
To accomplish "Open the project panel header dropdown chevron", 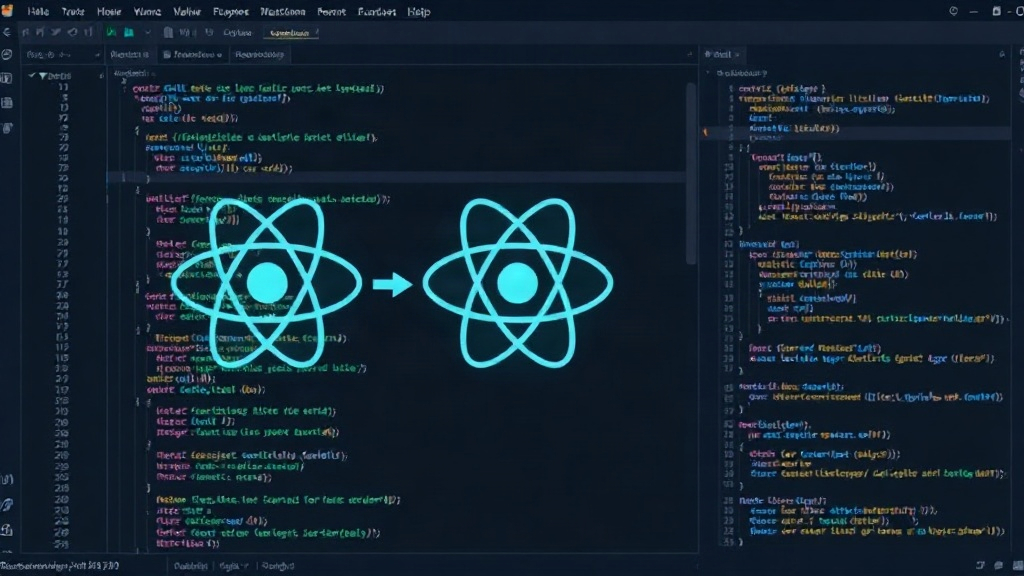I will pos(97,55).
